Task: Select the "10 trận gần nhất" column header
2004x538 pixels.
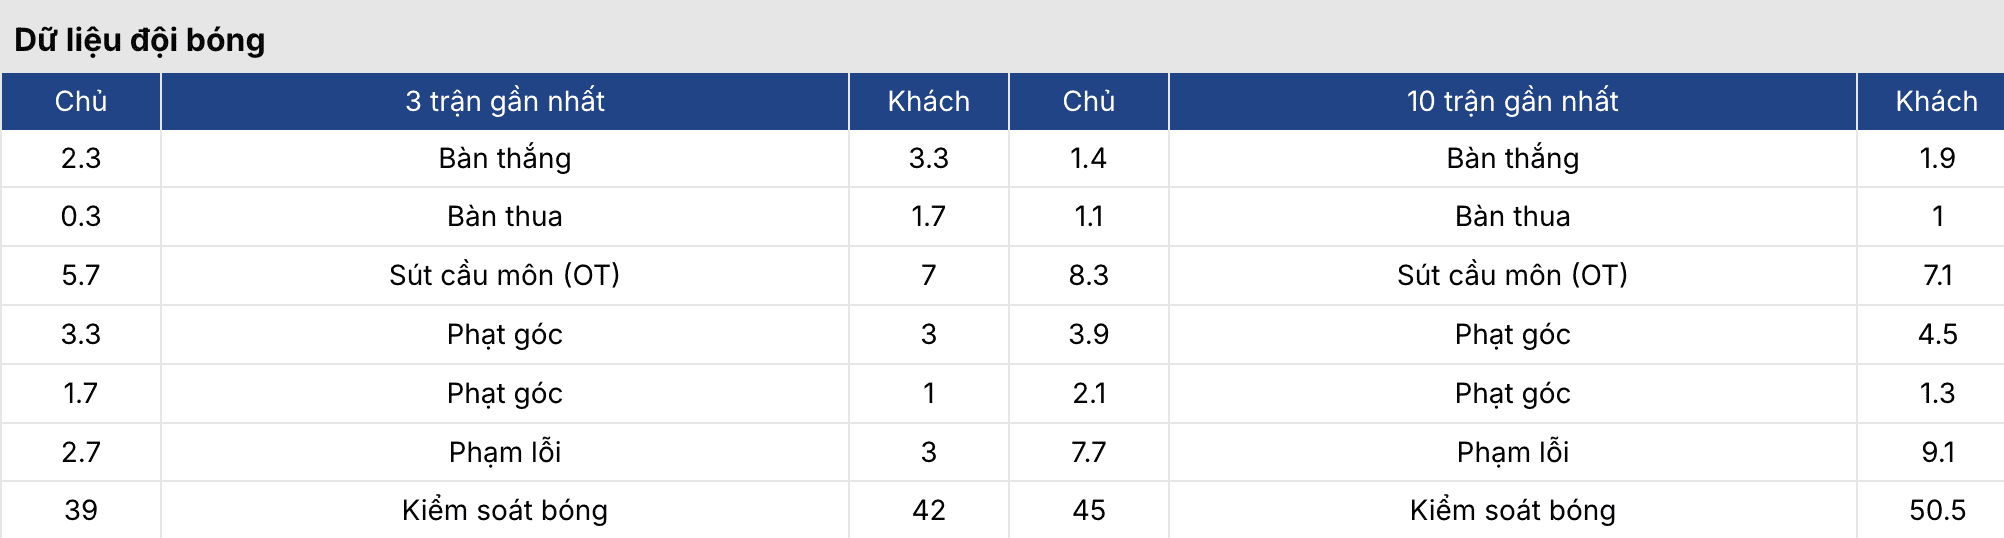Action: pyautogui.click(x=1512, y=101)
